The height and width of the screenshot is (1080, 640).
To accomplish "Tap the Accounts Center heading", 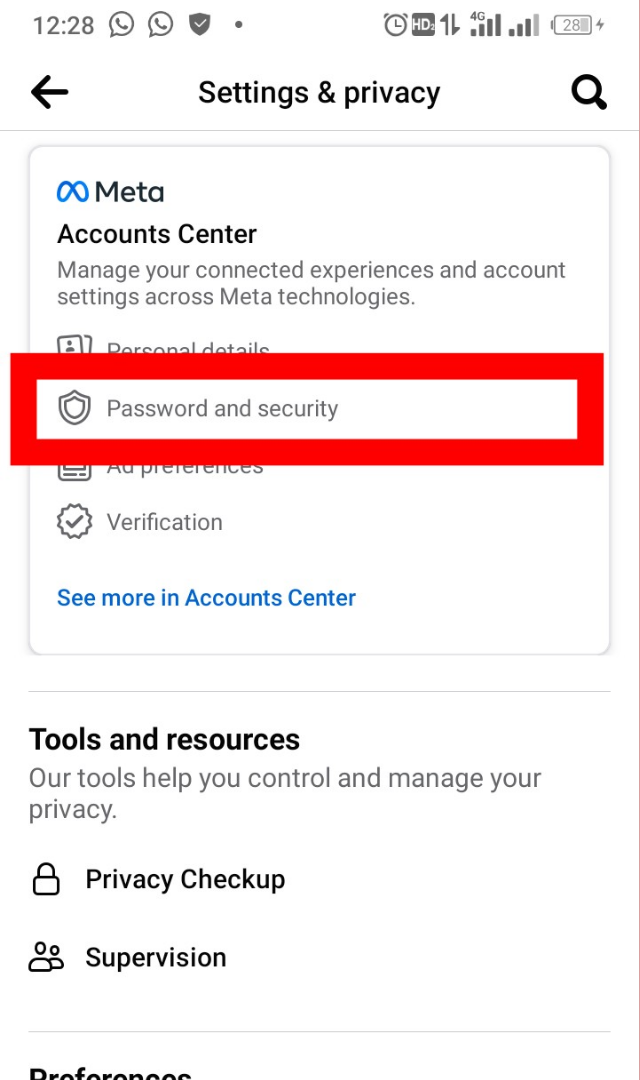I will pyautogui.click(x=157, y=234).
